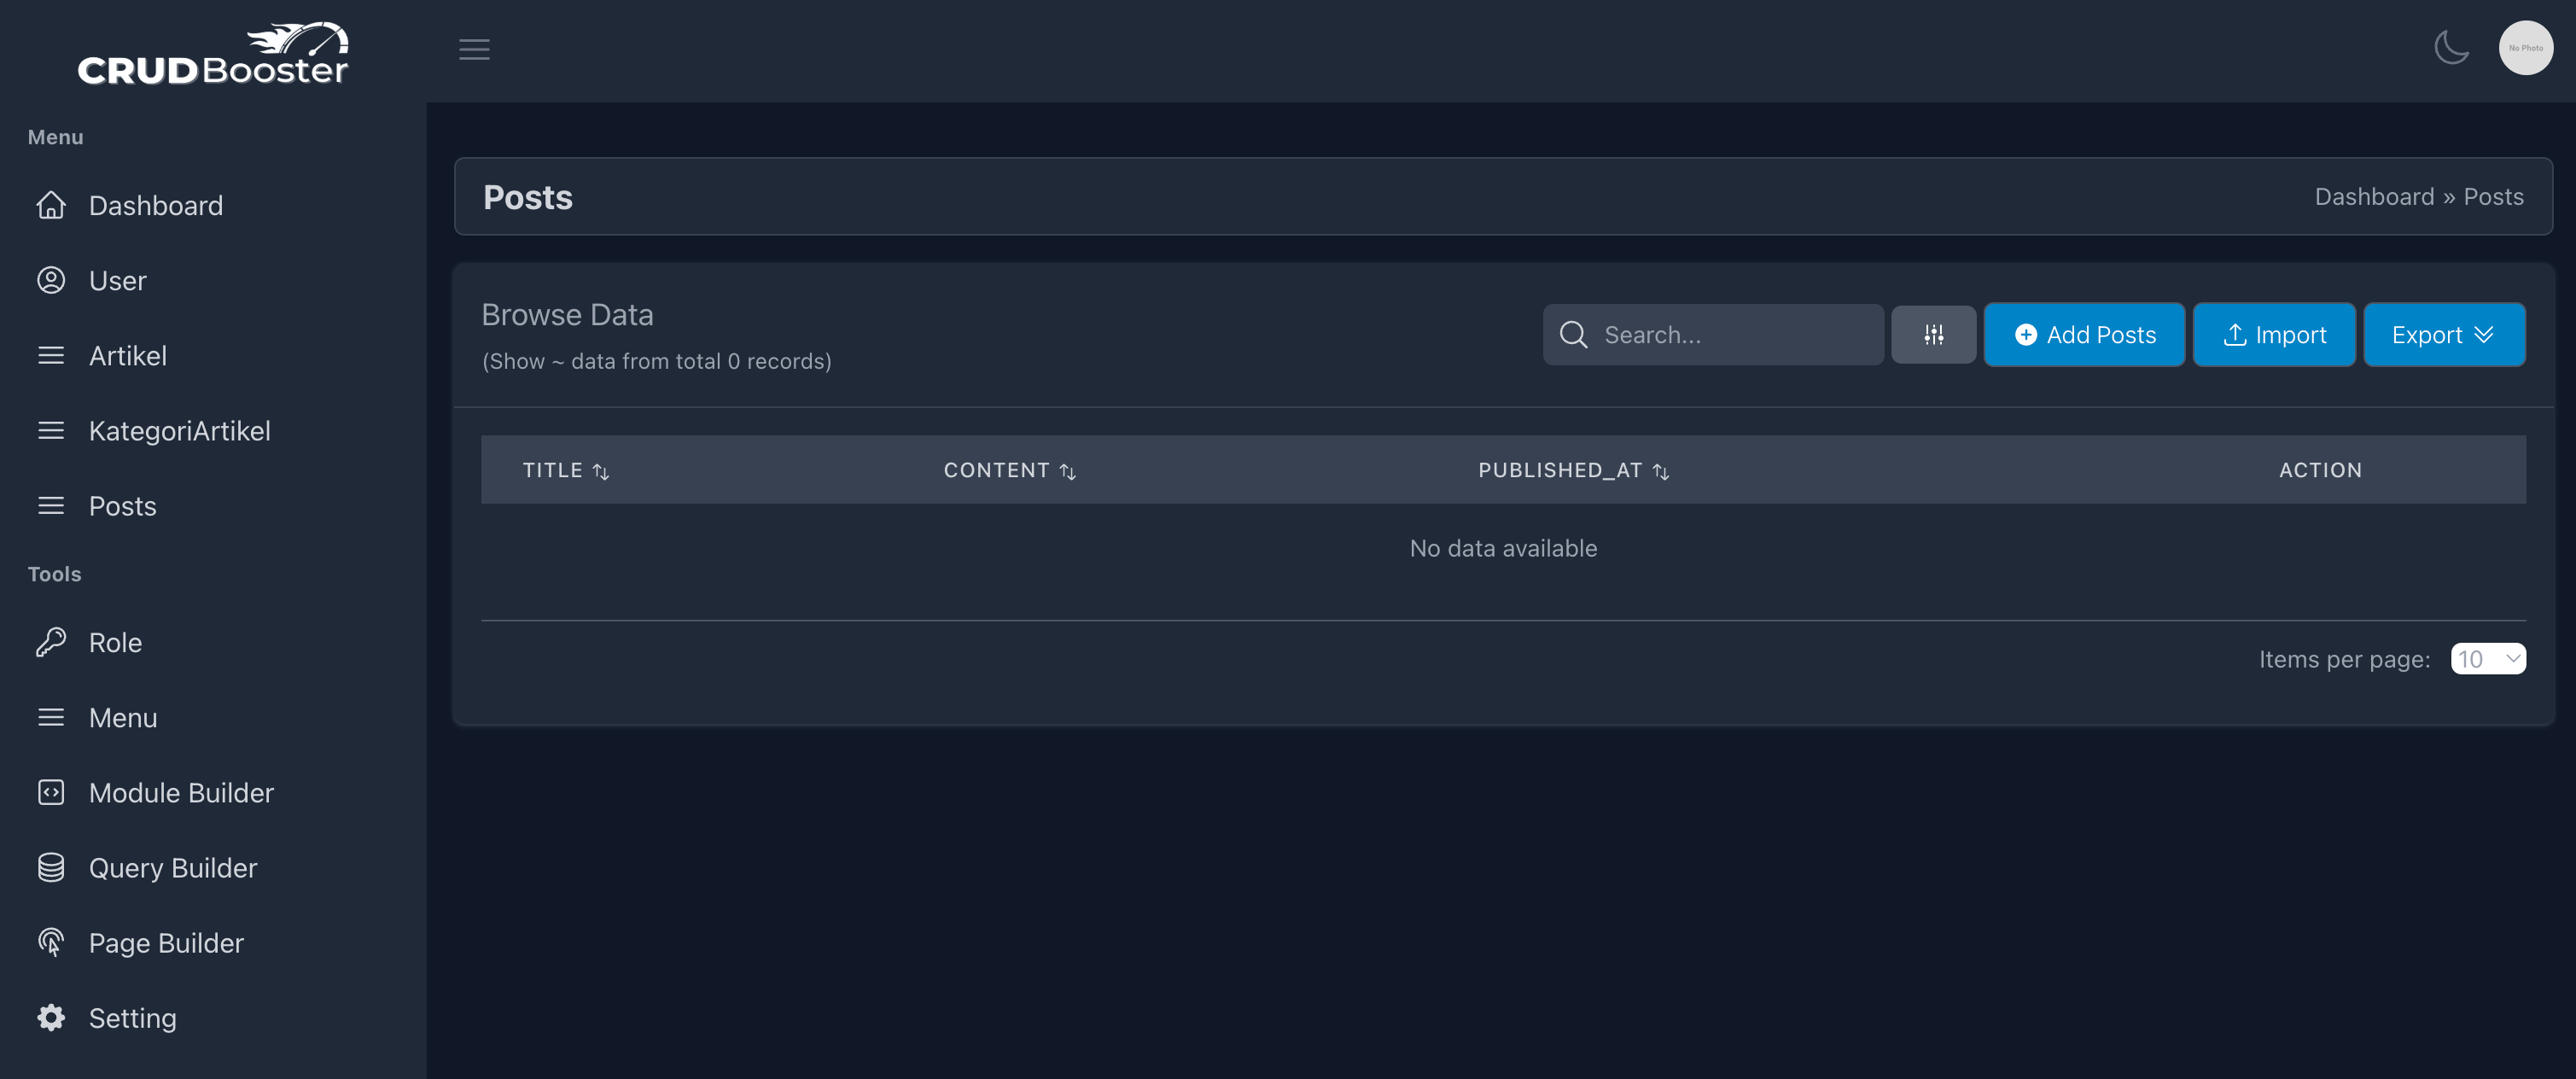The image size is (2576, 1079).
Task: Open the items per page dropdown
Action: click(2487, 659)
